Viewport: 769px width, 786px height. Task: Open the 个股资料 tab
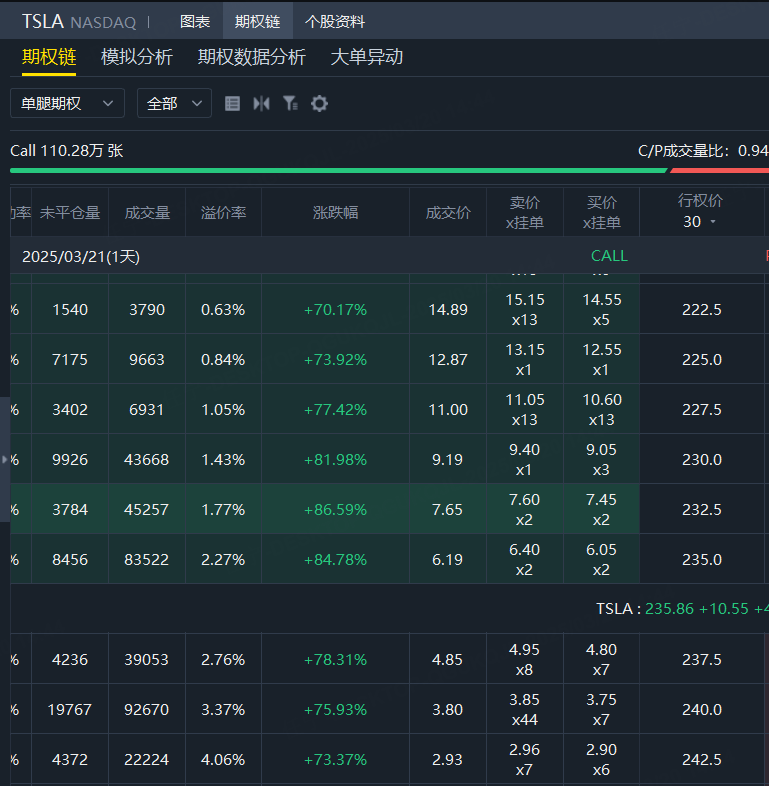click(335, 21)
